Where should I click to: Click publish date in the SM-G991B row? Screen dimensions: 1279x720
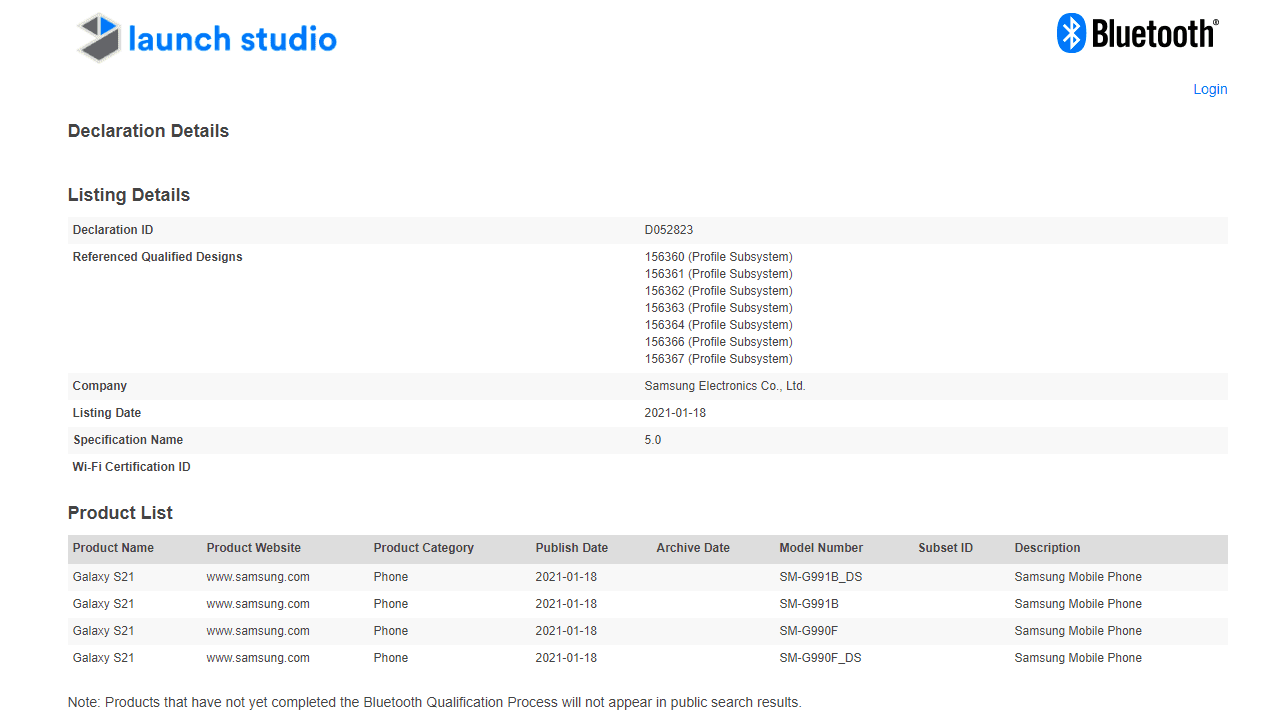pyautogui.click(x=566, y=604)
